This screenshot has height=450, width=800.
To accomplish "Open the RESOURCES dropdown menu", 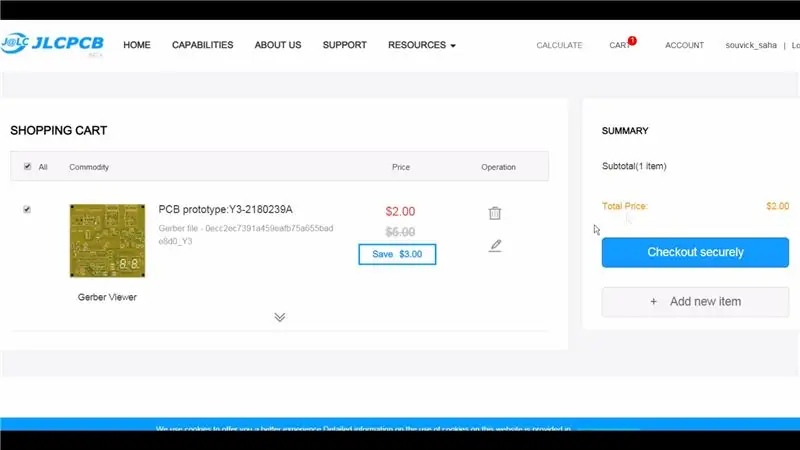I will coord(421,45).
